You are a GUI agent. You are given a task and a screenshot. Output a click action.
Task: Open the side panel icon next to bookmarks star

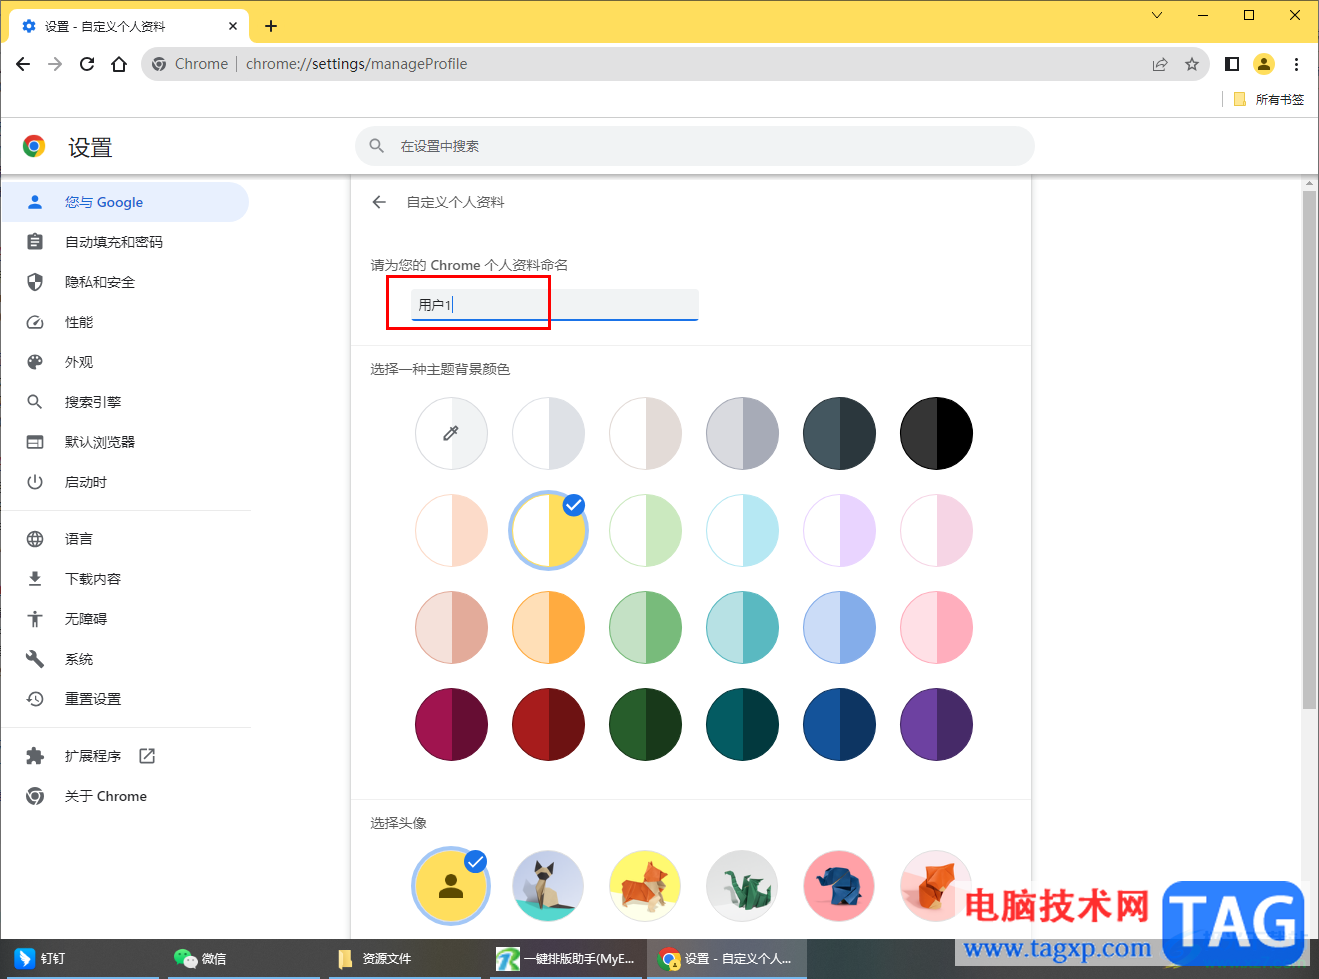(1232, 63)
